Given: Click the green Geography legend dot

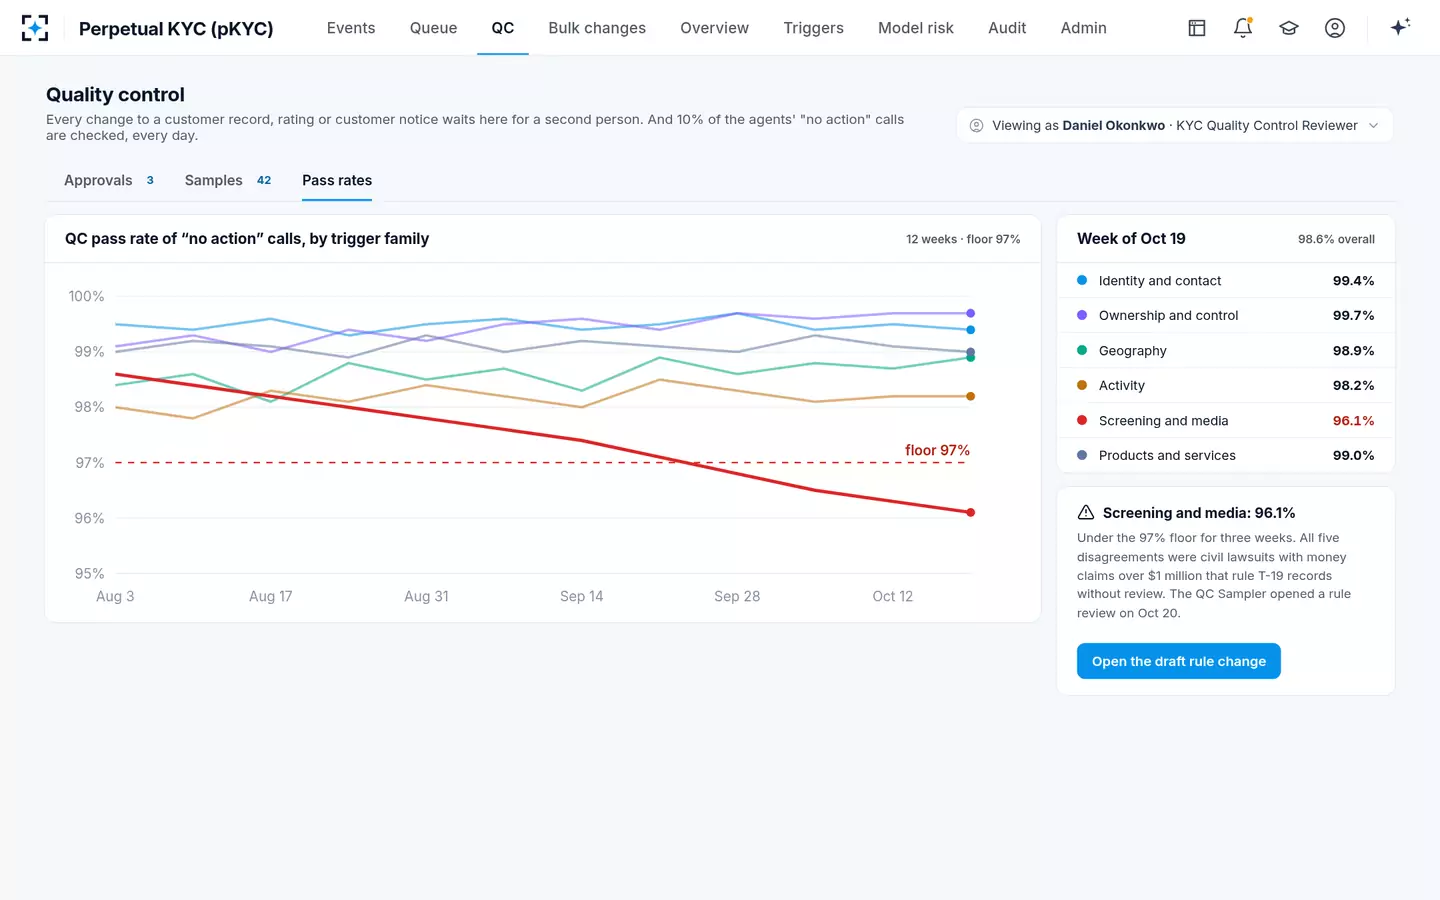Looking at the screenshot, I should (1082, 350).
